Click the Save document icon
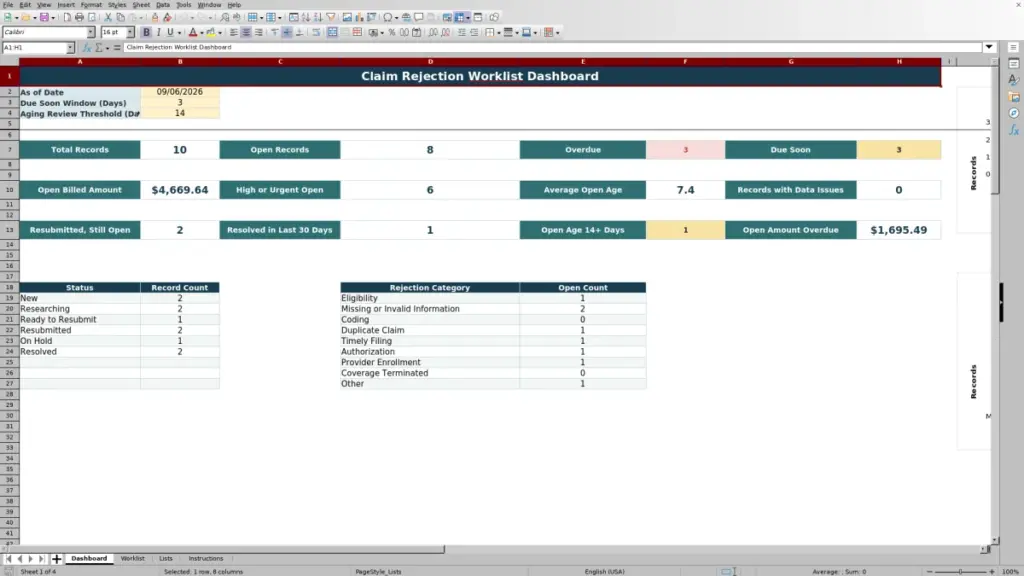This screenshot has height=576, width=1024. pos(44,18)
